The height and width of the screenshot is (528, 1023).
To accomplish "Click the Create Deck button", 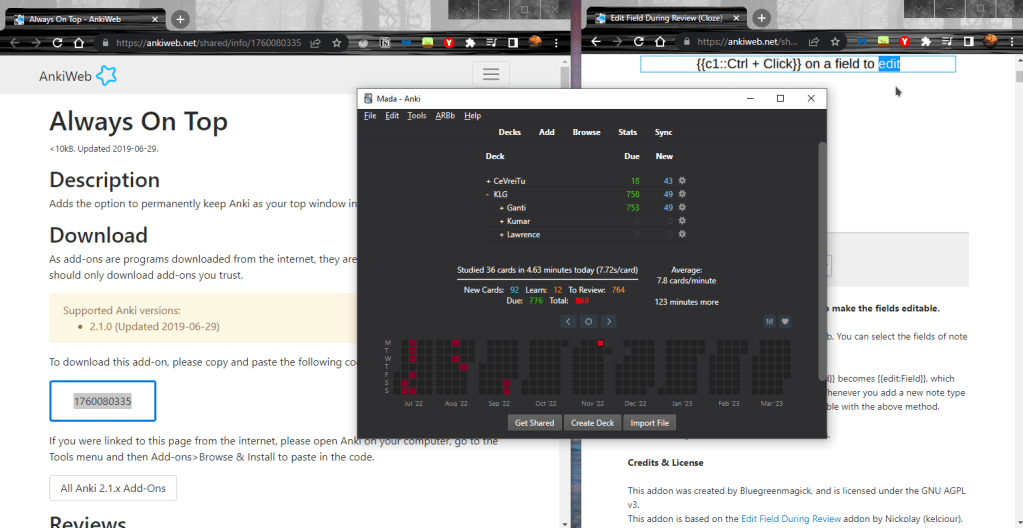I will point(592,423).
